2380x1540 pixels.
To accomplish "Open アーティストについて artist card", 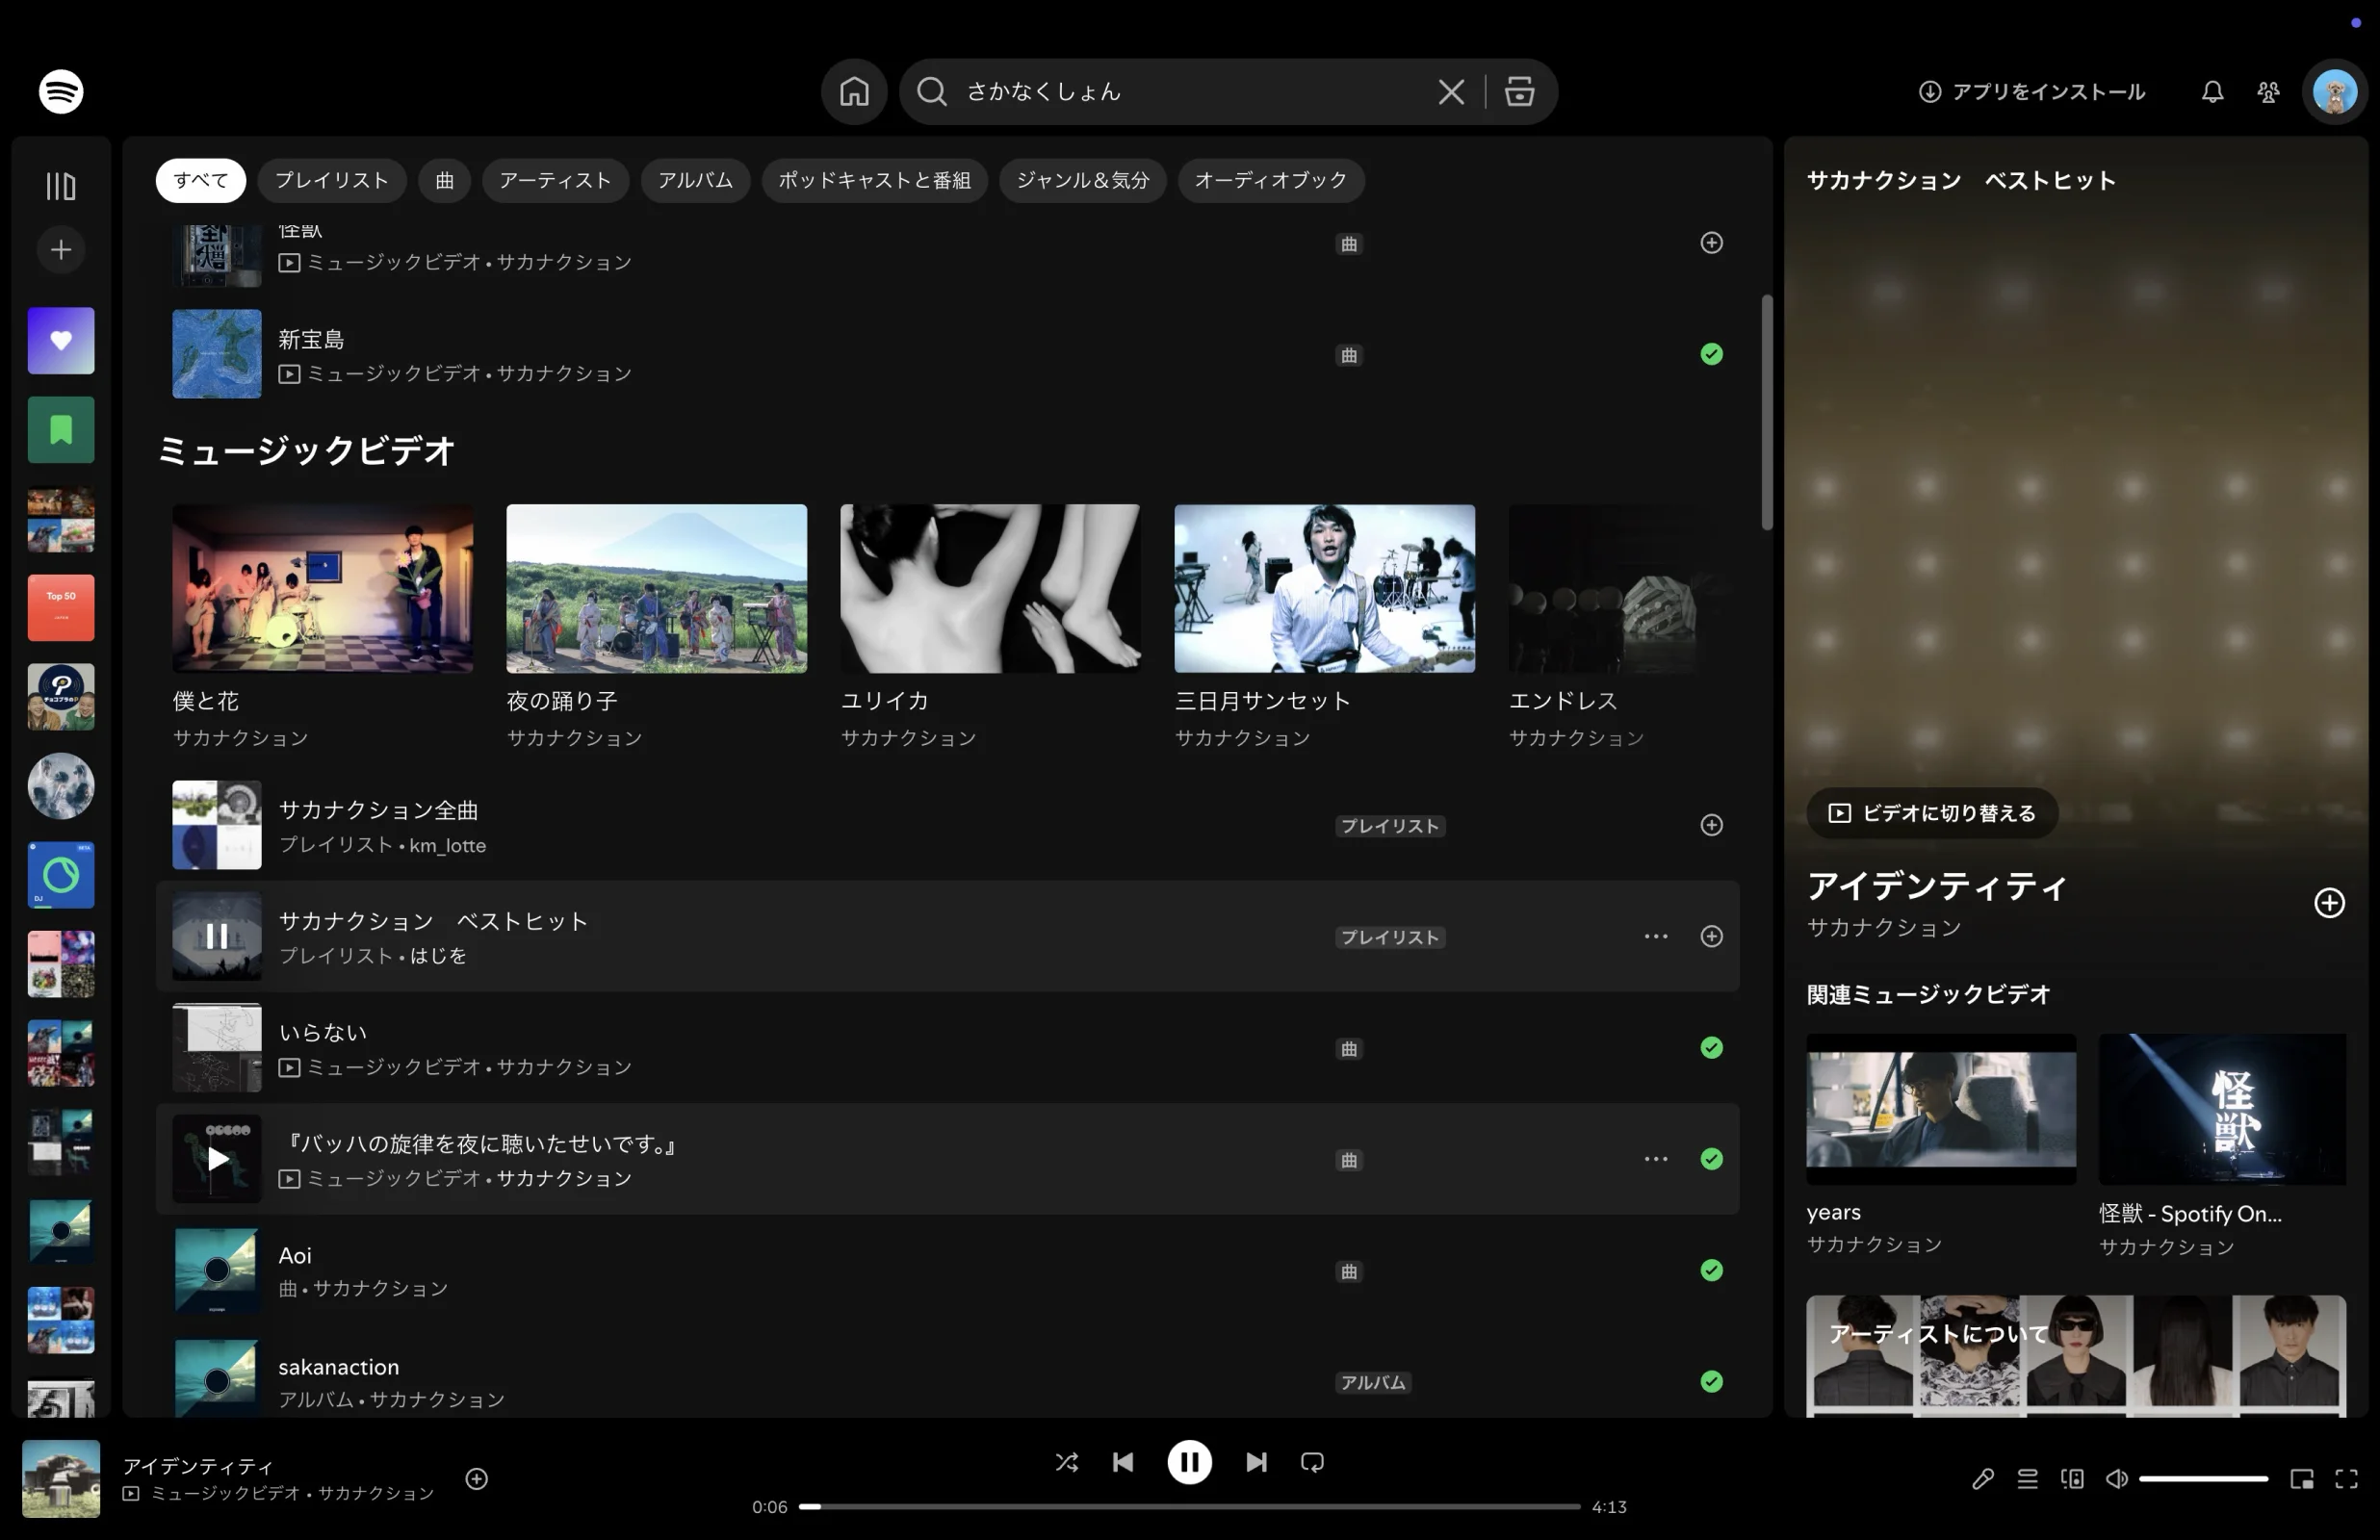I will coord(2075,1356).
